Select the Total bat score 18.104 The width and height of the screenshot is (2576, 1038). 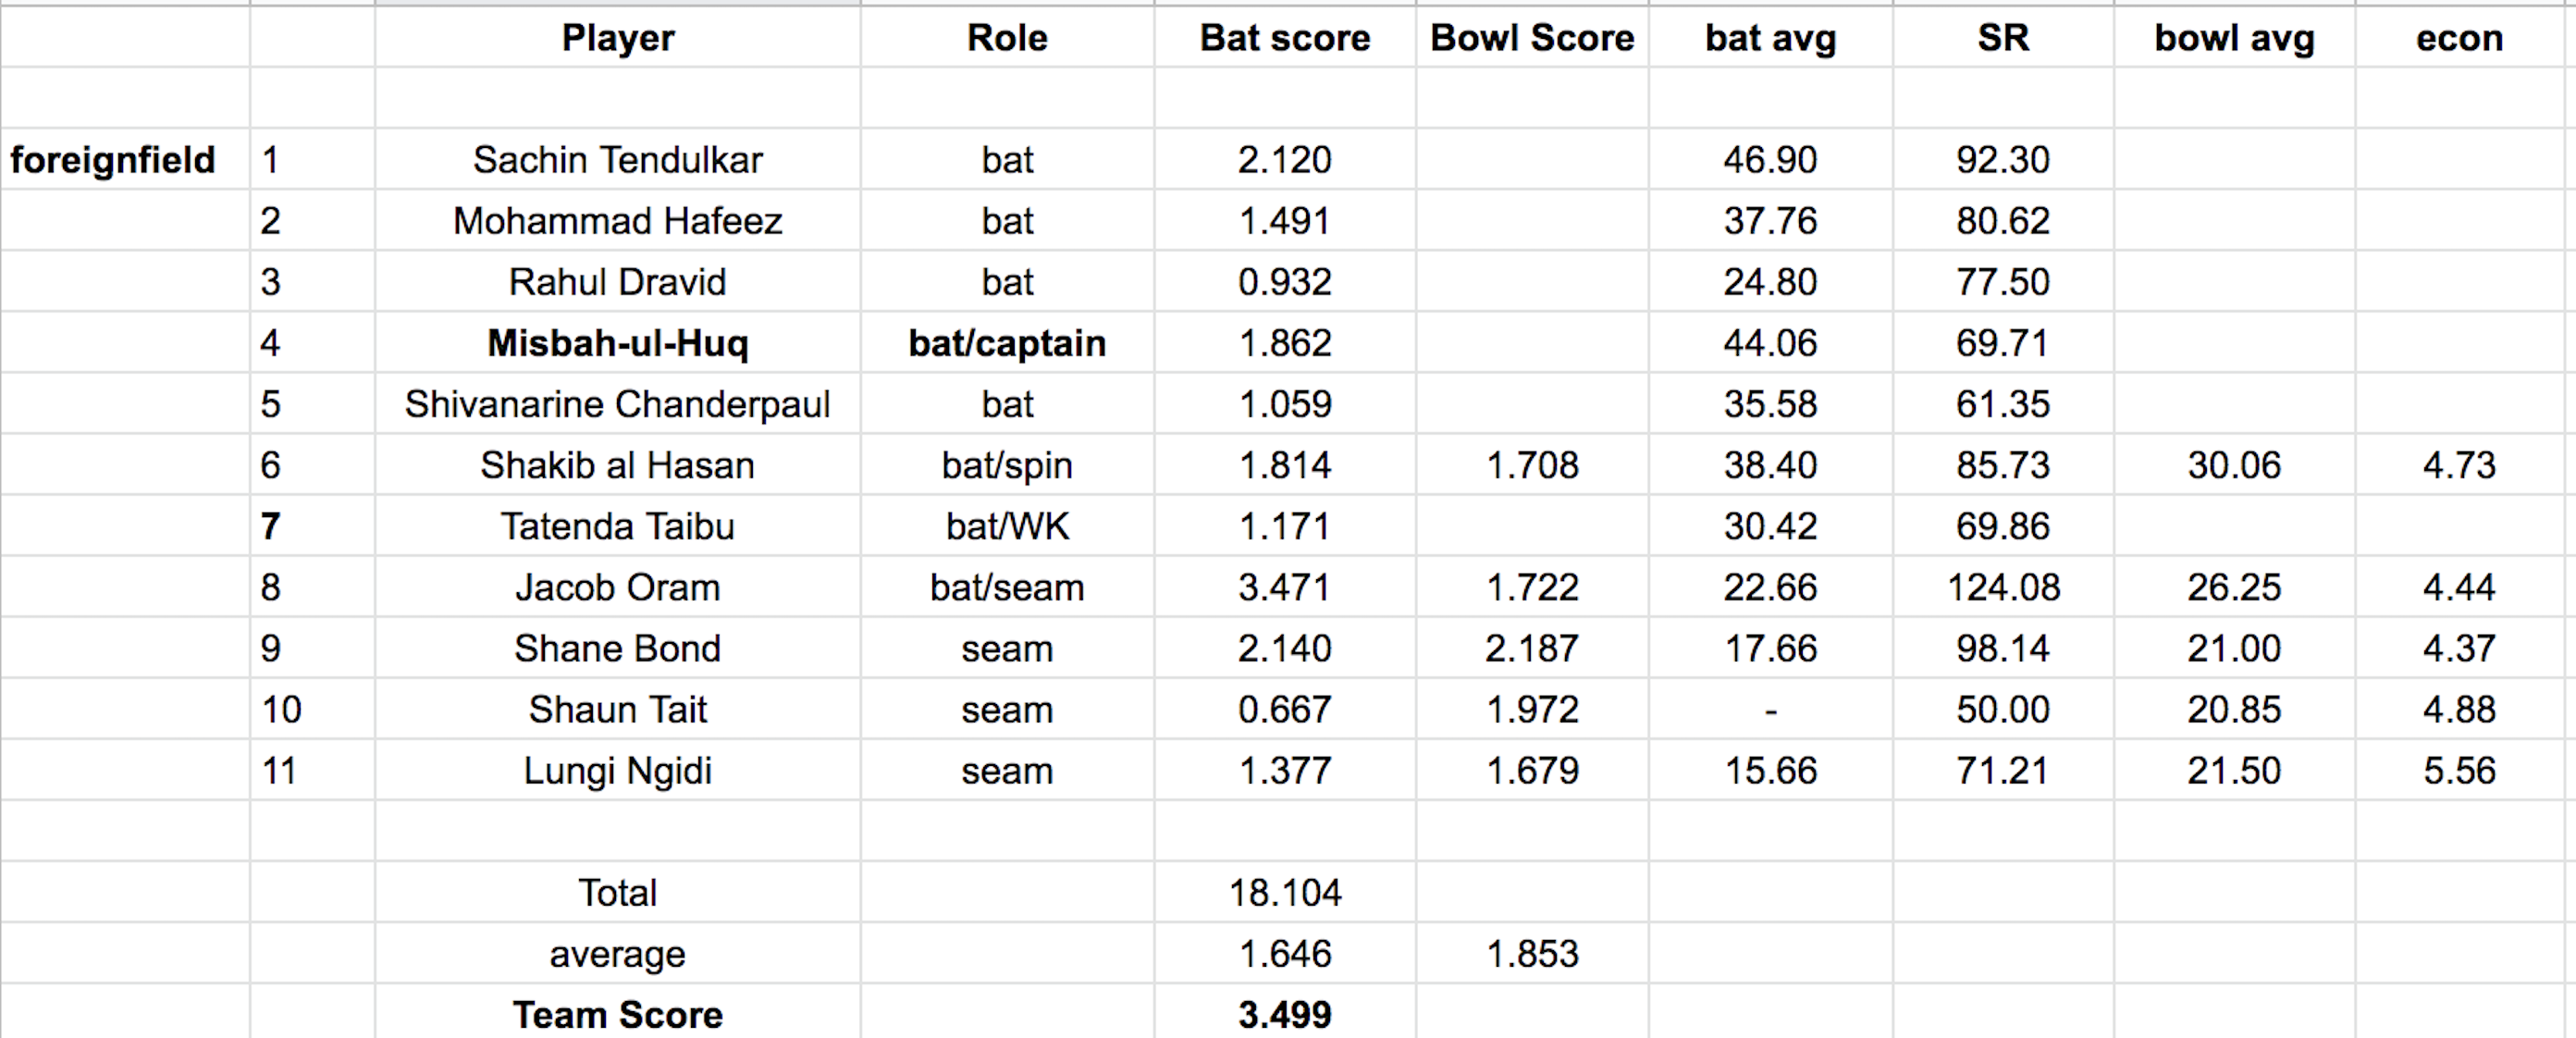pos(1284,892)
